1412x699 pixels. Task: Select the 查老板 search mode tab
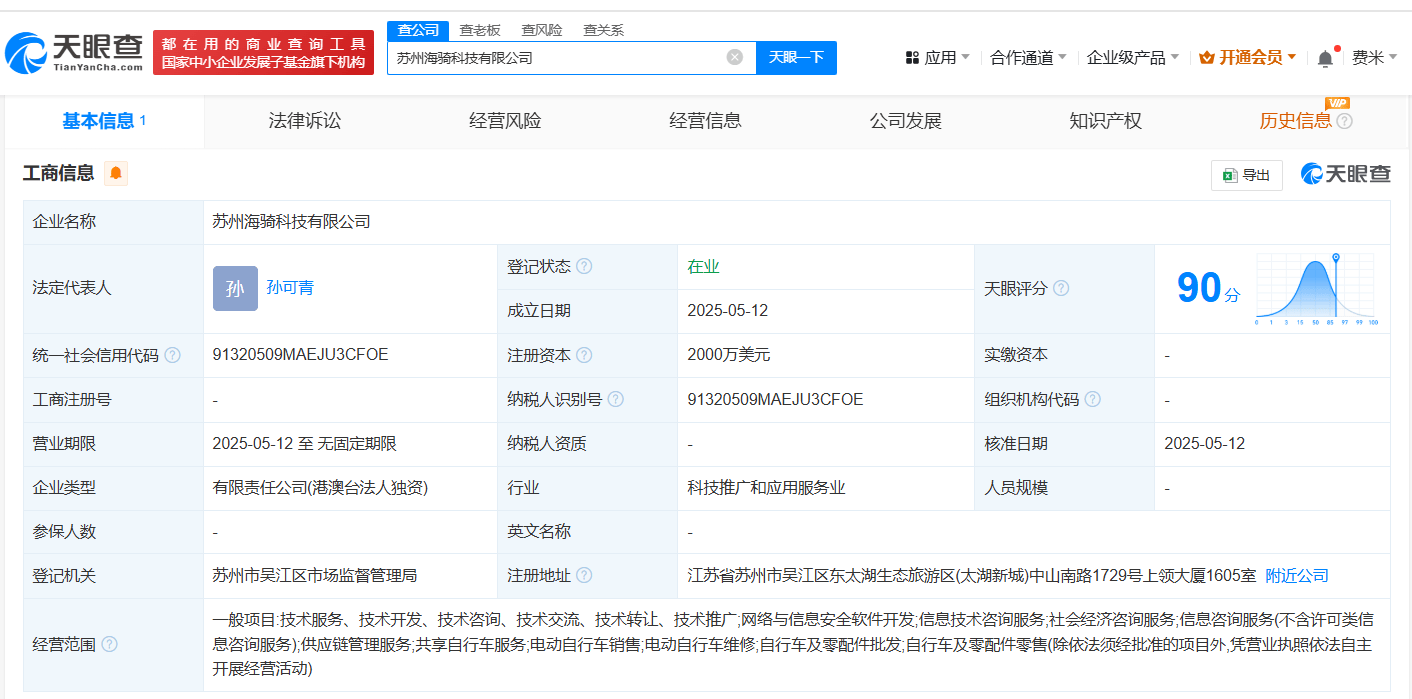pyautogui.click(x=480, y=30)
